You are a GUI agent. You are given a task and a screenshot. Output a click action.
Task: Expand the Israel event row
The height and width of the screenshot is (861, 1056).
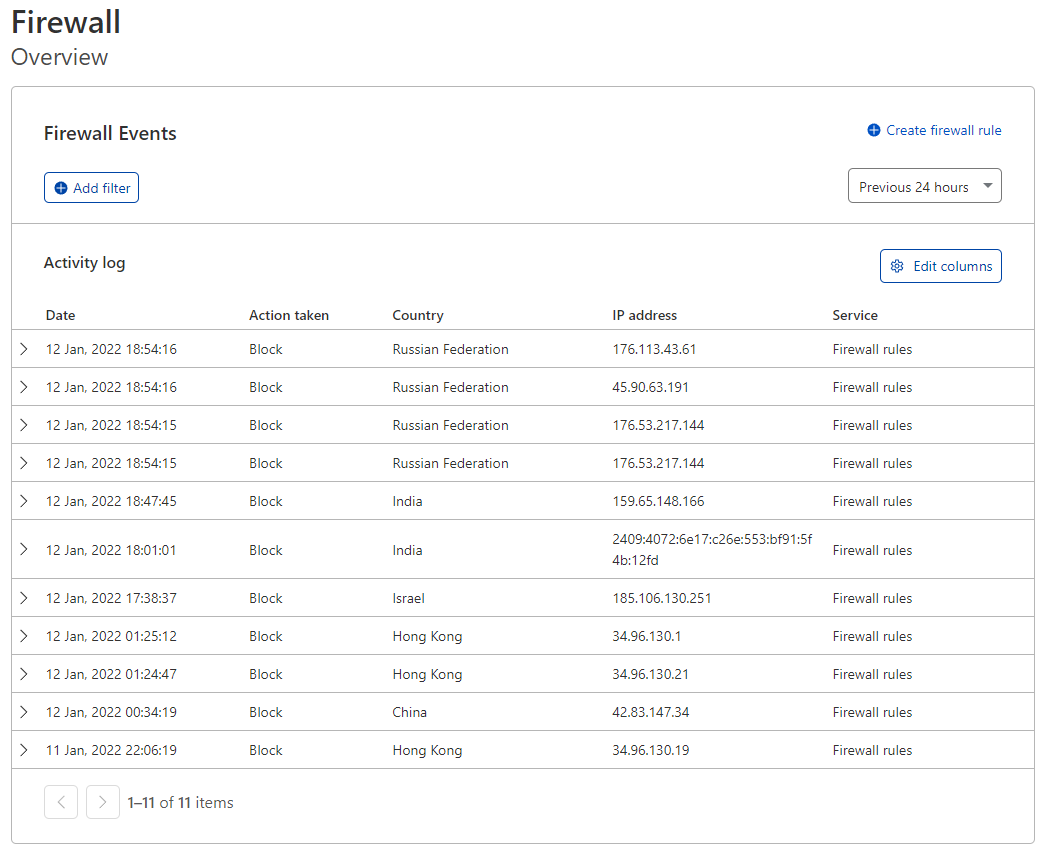(24, 599)
